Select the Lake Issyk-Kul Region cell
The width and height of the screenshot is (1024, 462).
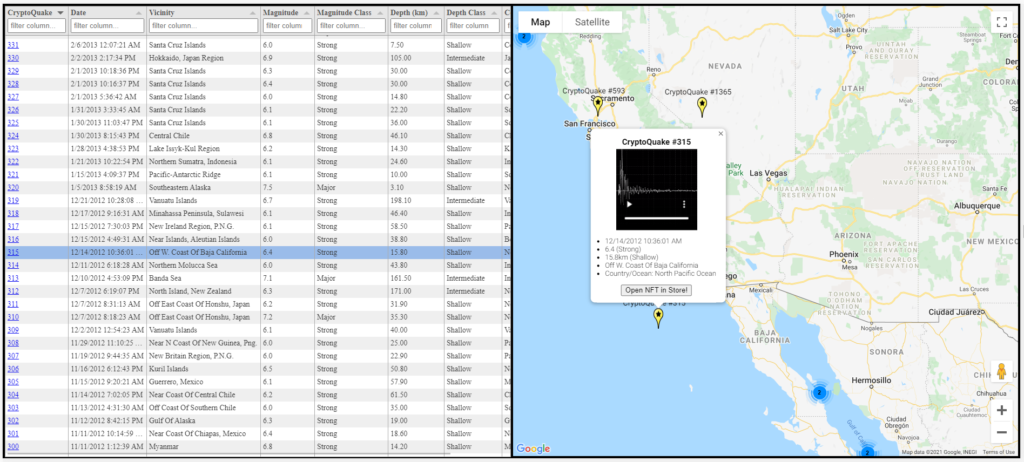203,149
